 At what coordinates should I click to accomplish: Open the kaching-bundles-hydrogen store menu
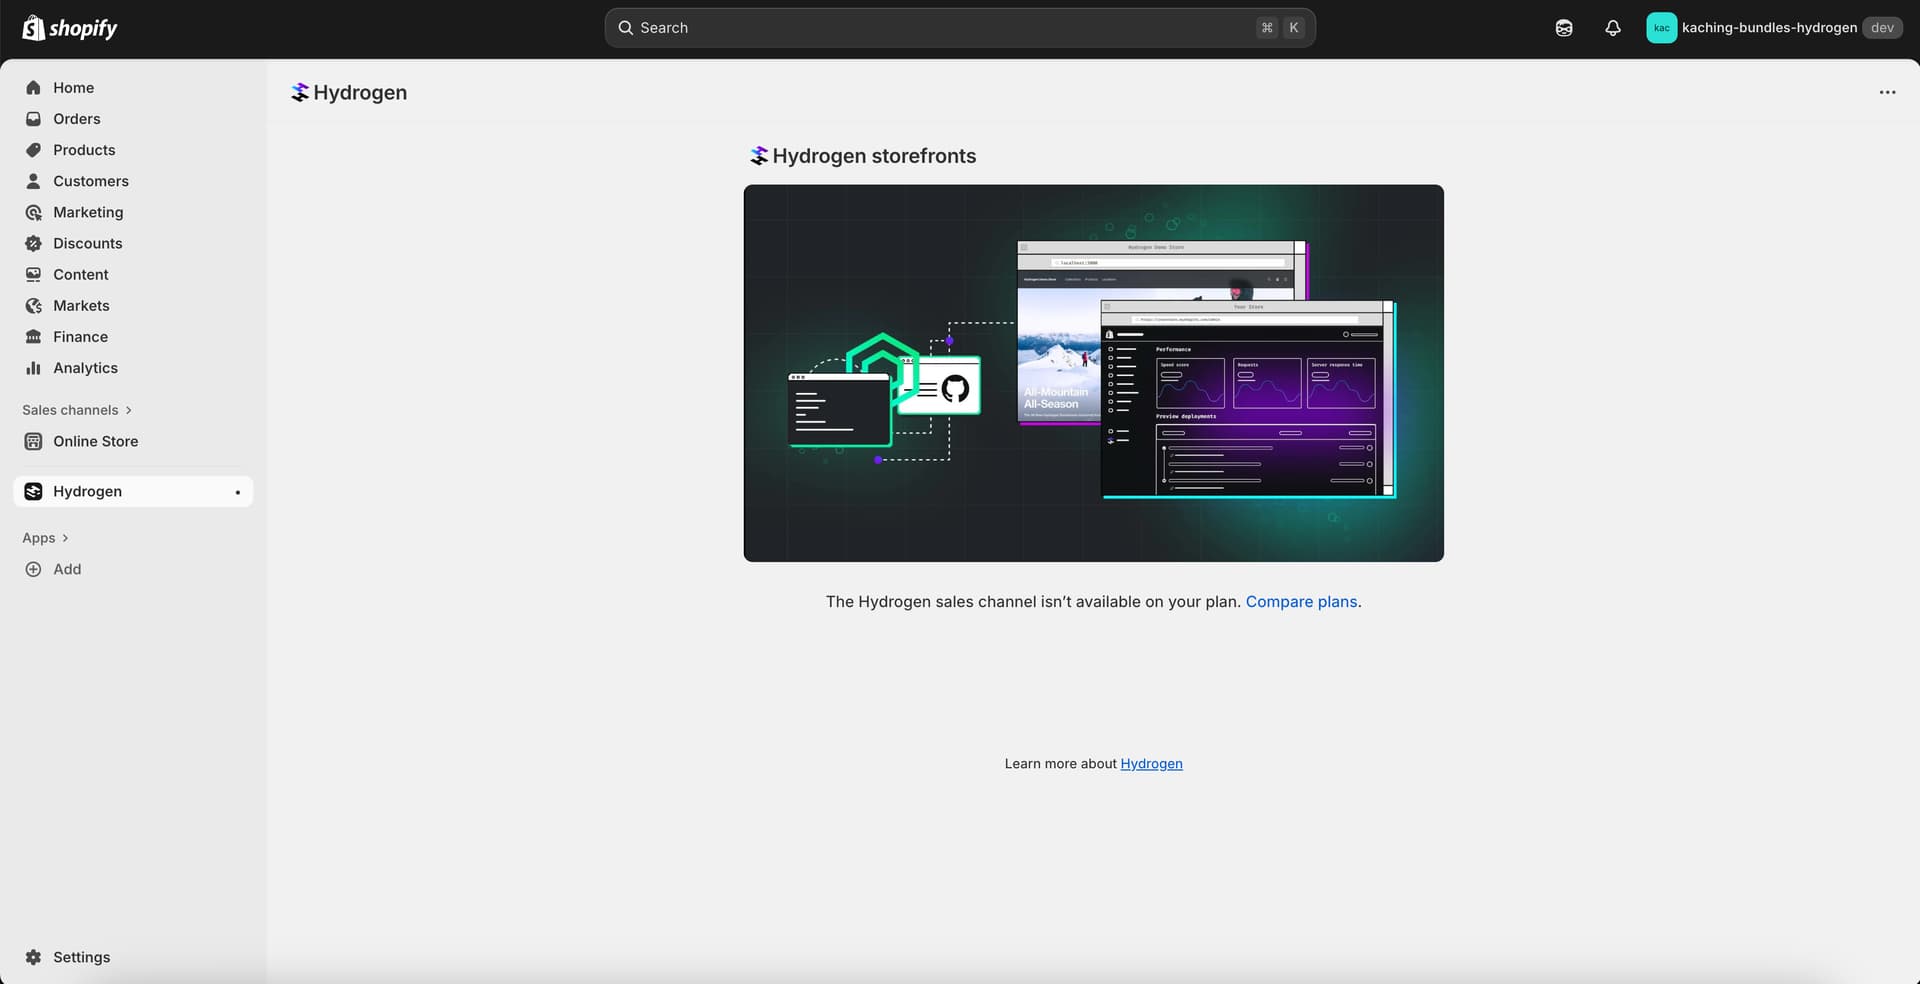[1774, 28]
